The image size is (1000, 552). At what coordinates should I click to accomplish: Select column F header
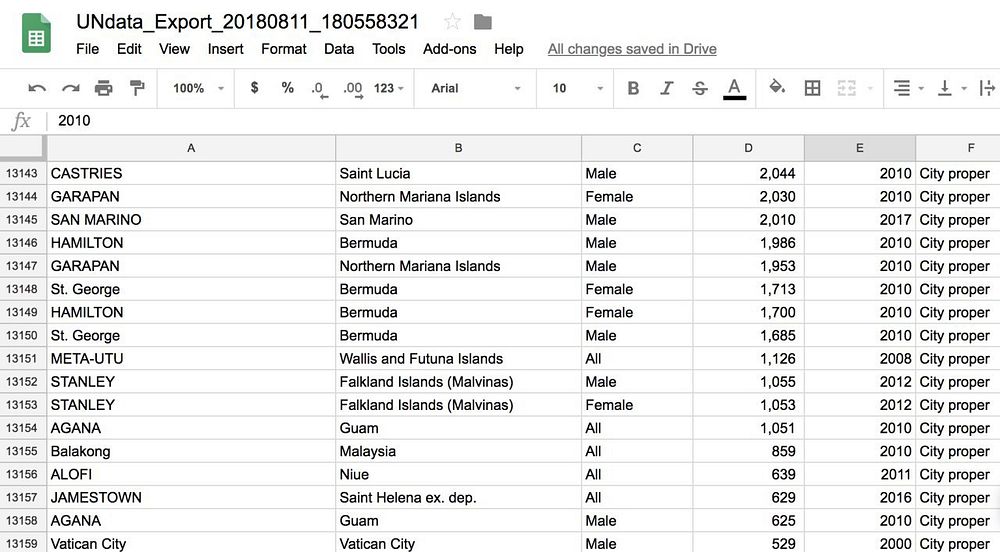coord(958,148)
